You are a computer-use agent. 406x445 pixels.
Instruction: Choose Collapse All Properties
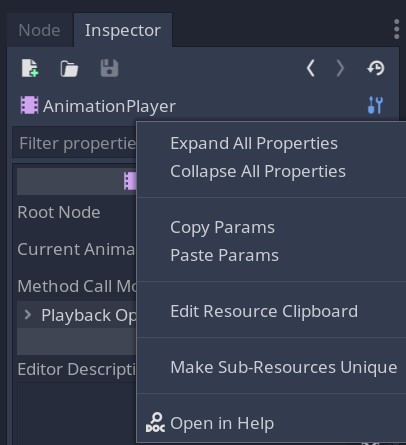(x=258, y=172)
